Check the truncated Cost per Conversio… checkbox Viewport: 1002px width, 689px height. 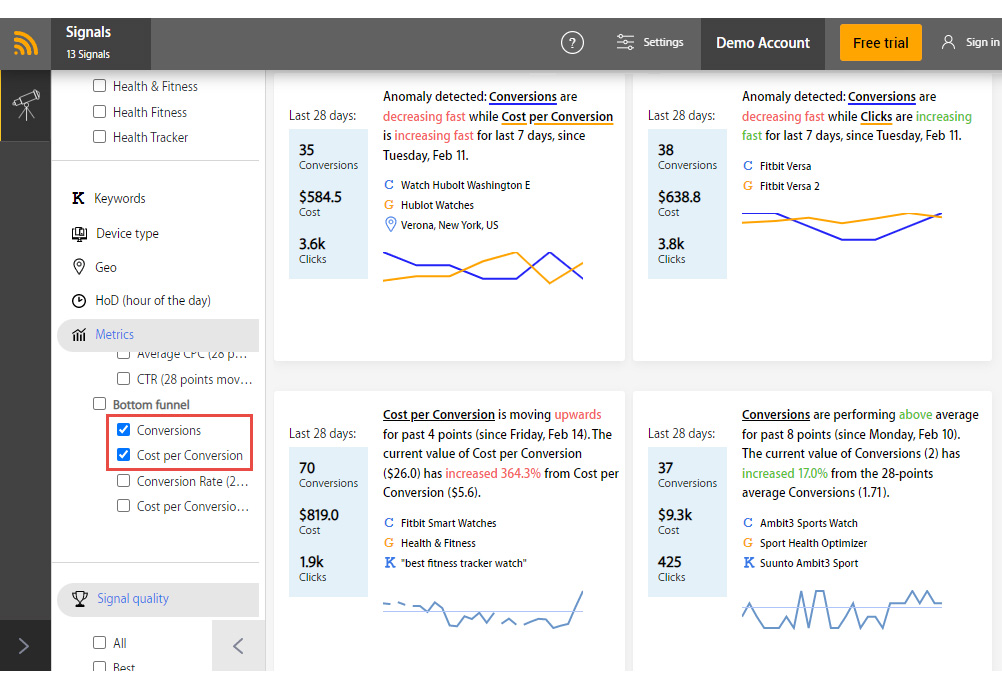[123, 506]
